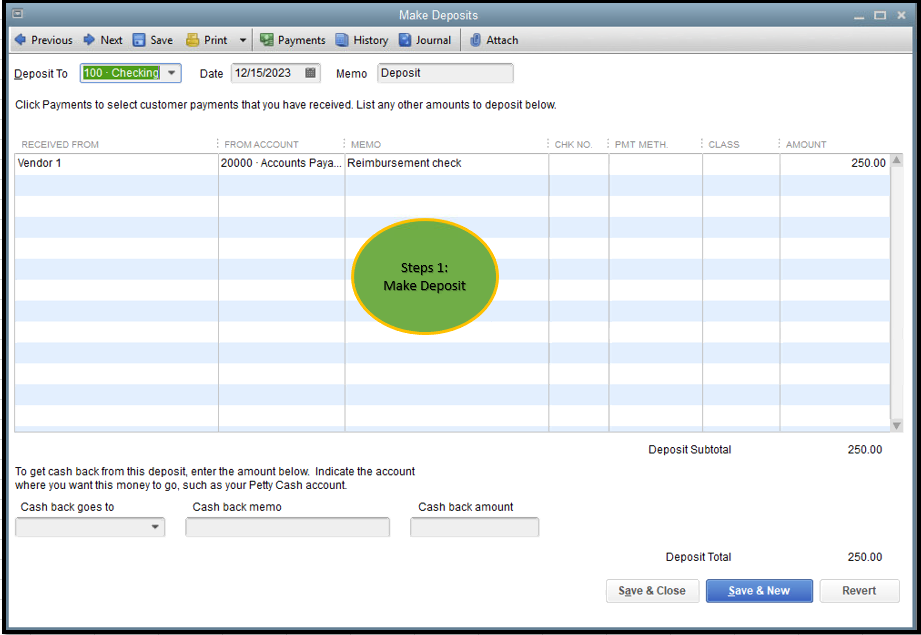Open the Print dropdown arrow

[243, 41]
